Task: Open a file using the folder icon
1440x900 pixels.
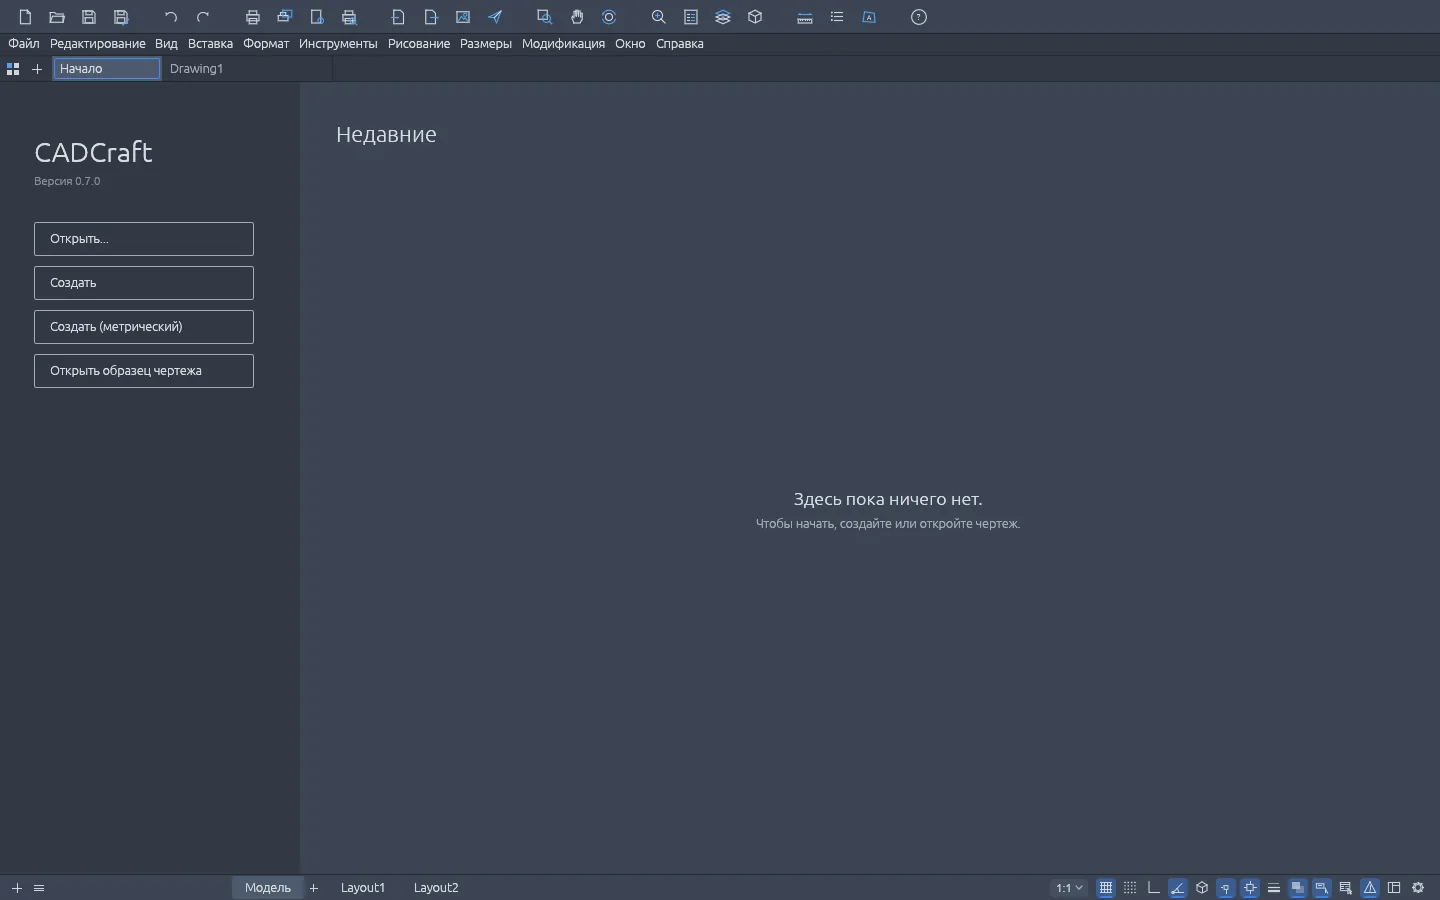Action: point(57,17)
